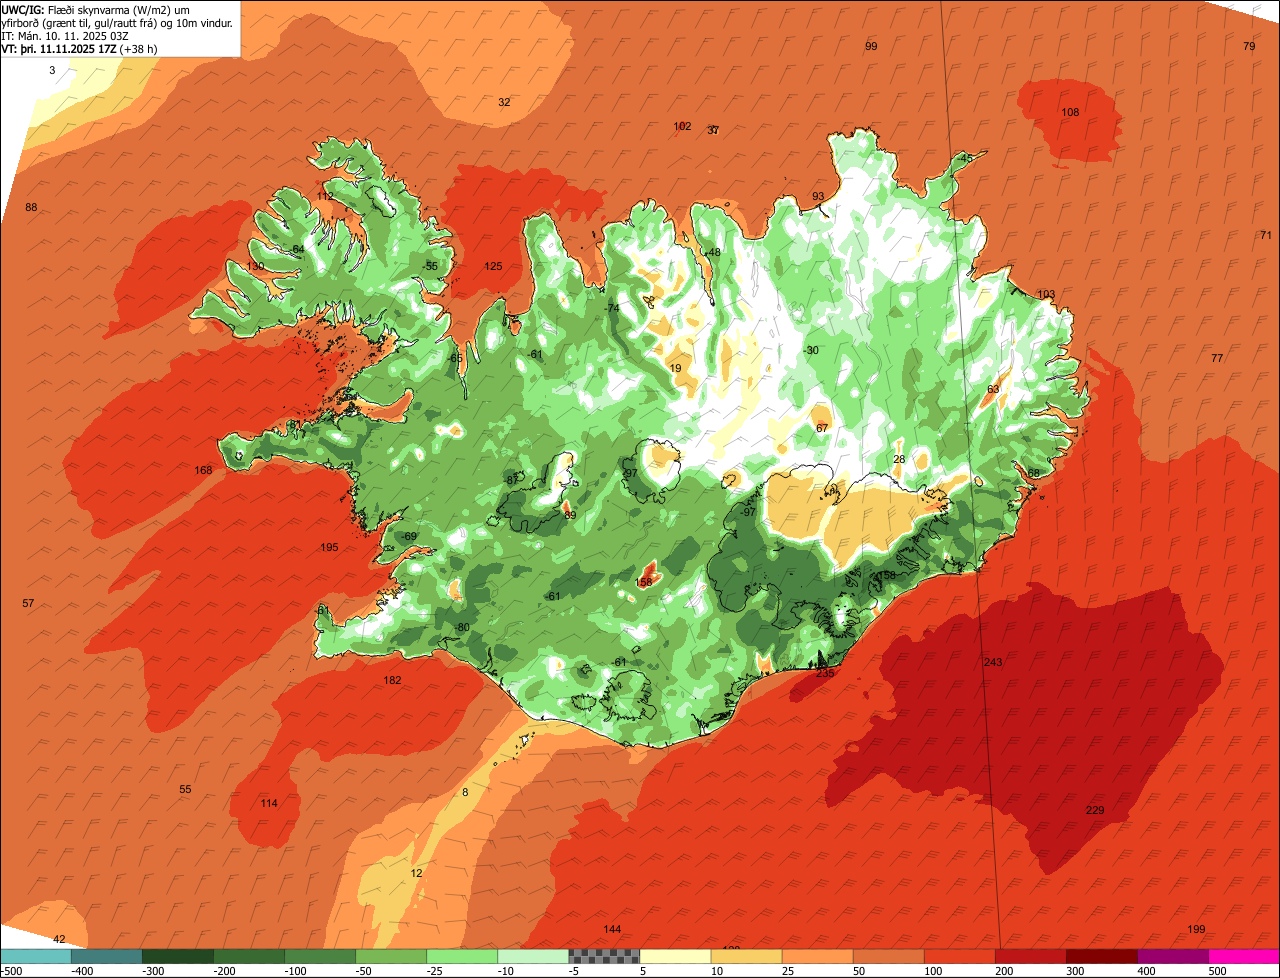Screen dimensions: 1280x978
Task: Click the value 243 southeast of Iceland
Action: click(993, 663)
